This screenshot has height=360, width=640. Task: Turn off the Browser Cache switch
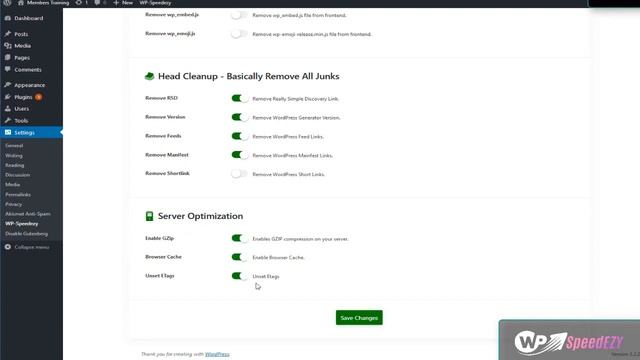pos(240,257)
